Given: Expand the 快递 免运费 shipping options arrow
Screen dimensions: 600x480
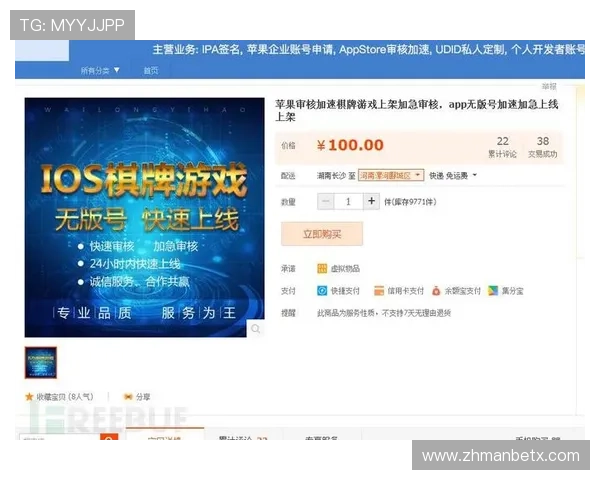Looking at the screenshot, I should 474,175.
